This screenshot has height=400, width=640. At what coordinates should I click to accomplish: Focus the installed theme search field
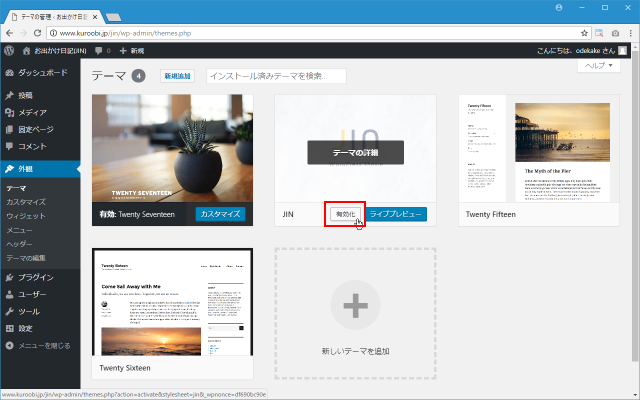[x=276, y=76]
